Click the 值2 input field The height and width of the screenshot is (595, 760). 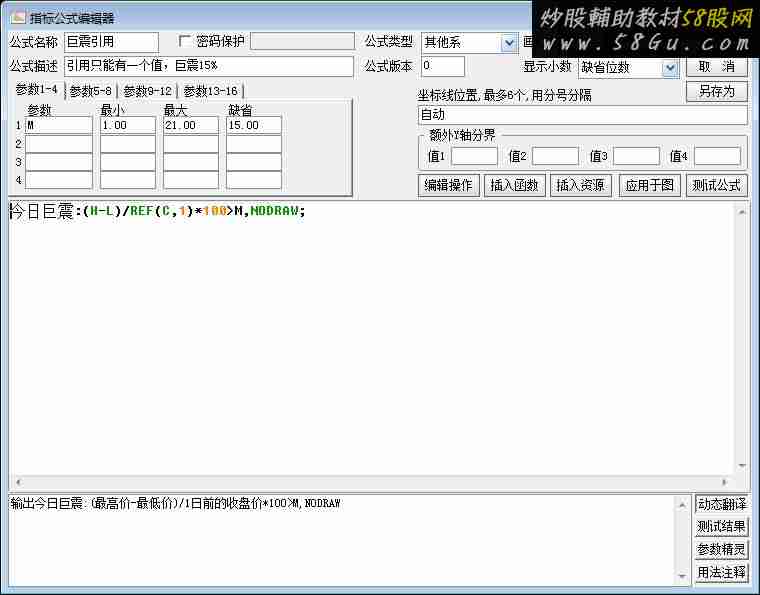[555, 156]
